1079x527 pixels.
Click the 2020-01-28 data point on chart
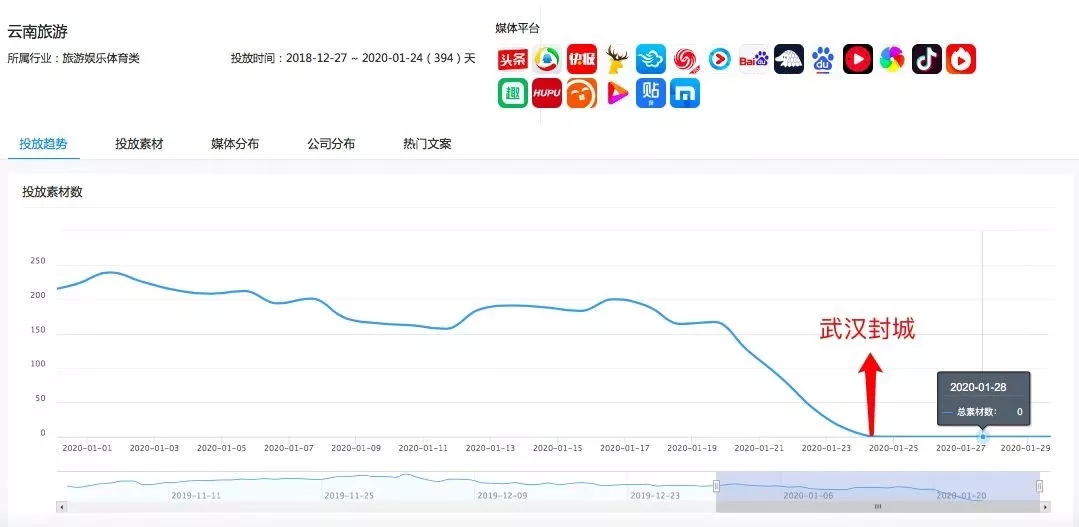coord(983,436)
